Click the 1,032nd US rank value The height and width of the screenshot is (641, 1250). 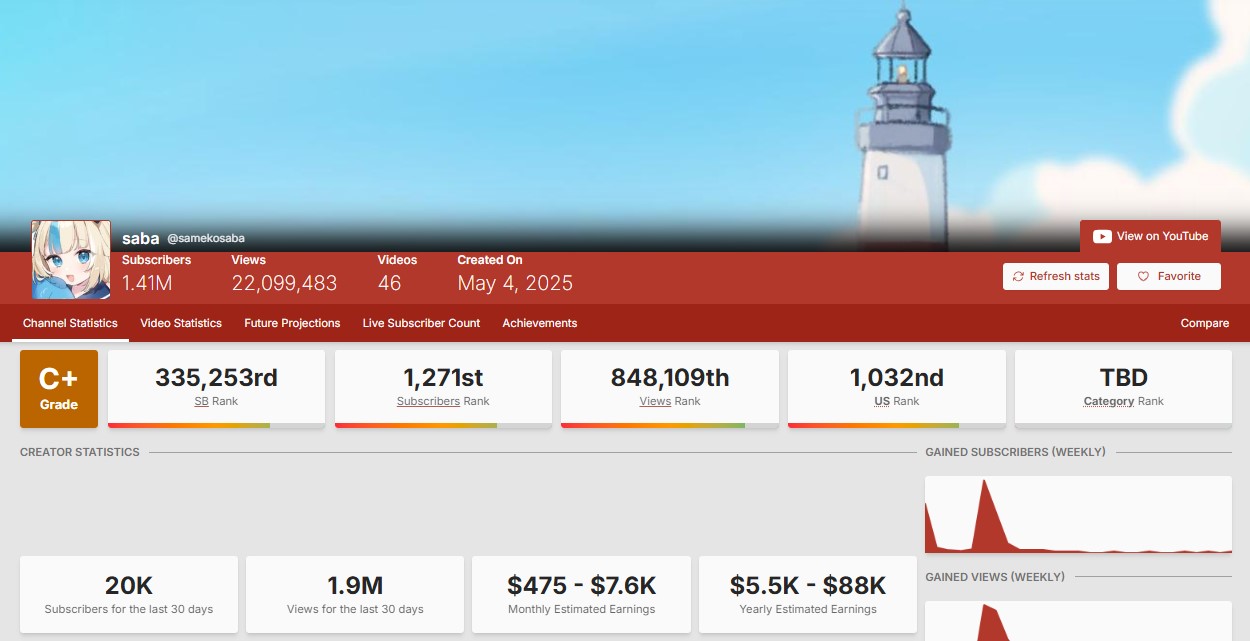(896, 378)
